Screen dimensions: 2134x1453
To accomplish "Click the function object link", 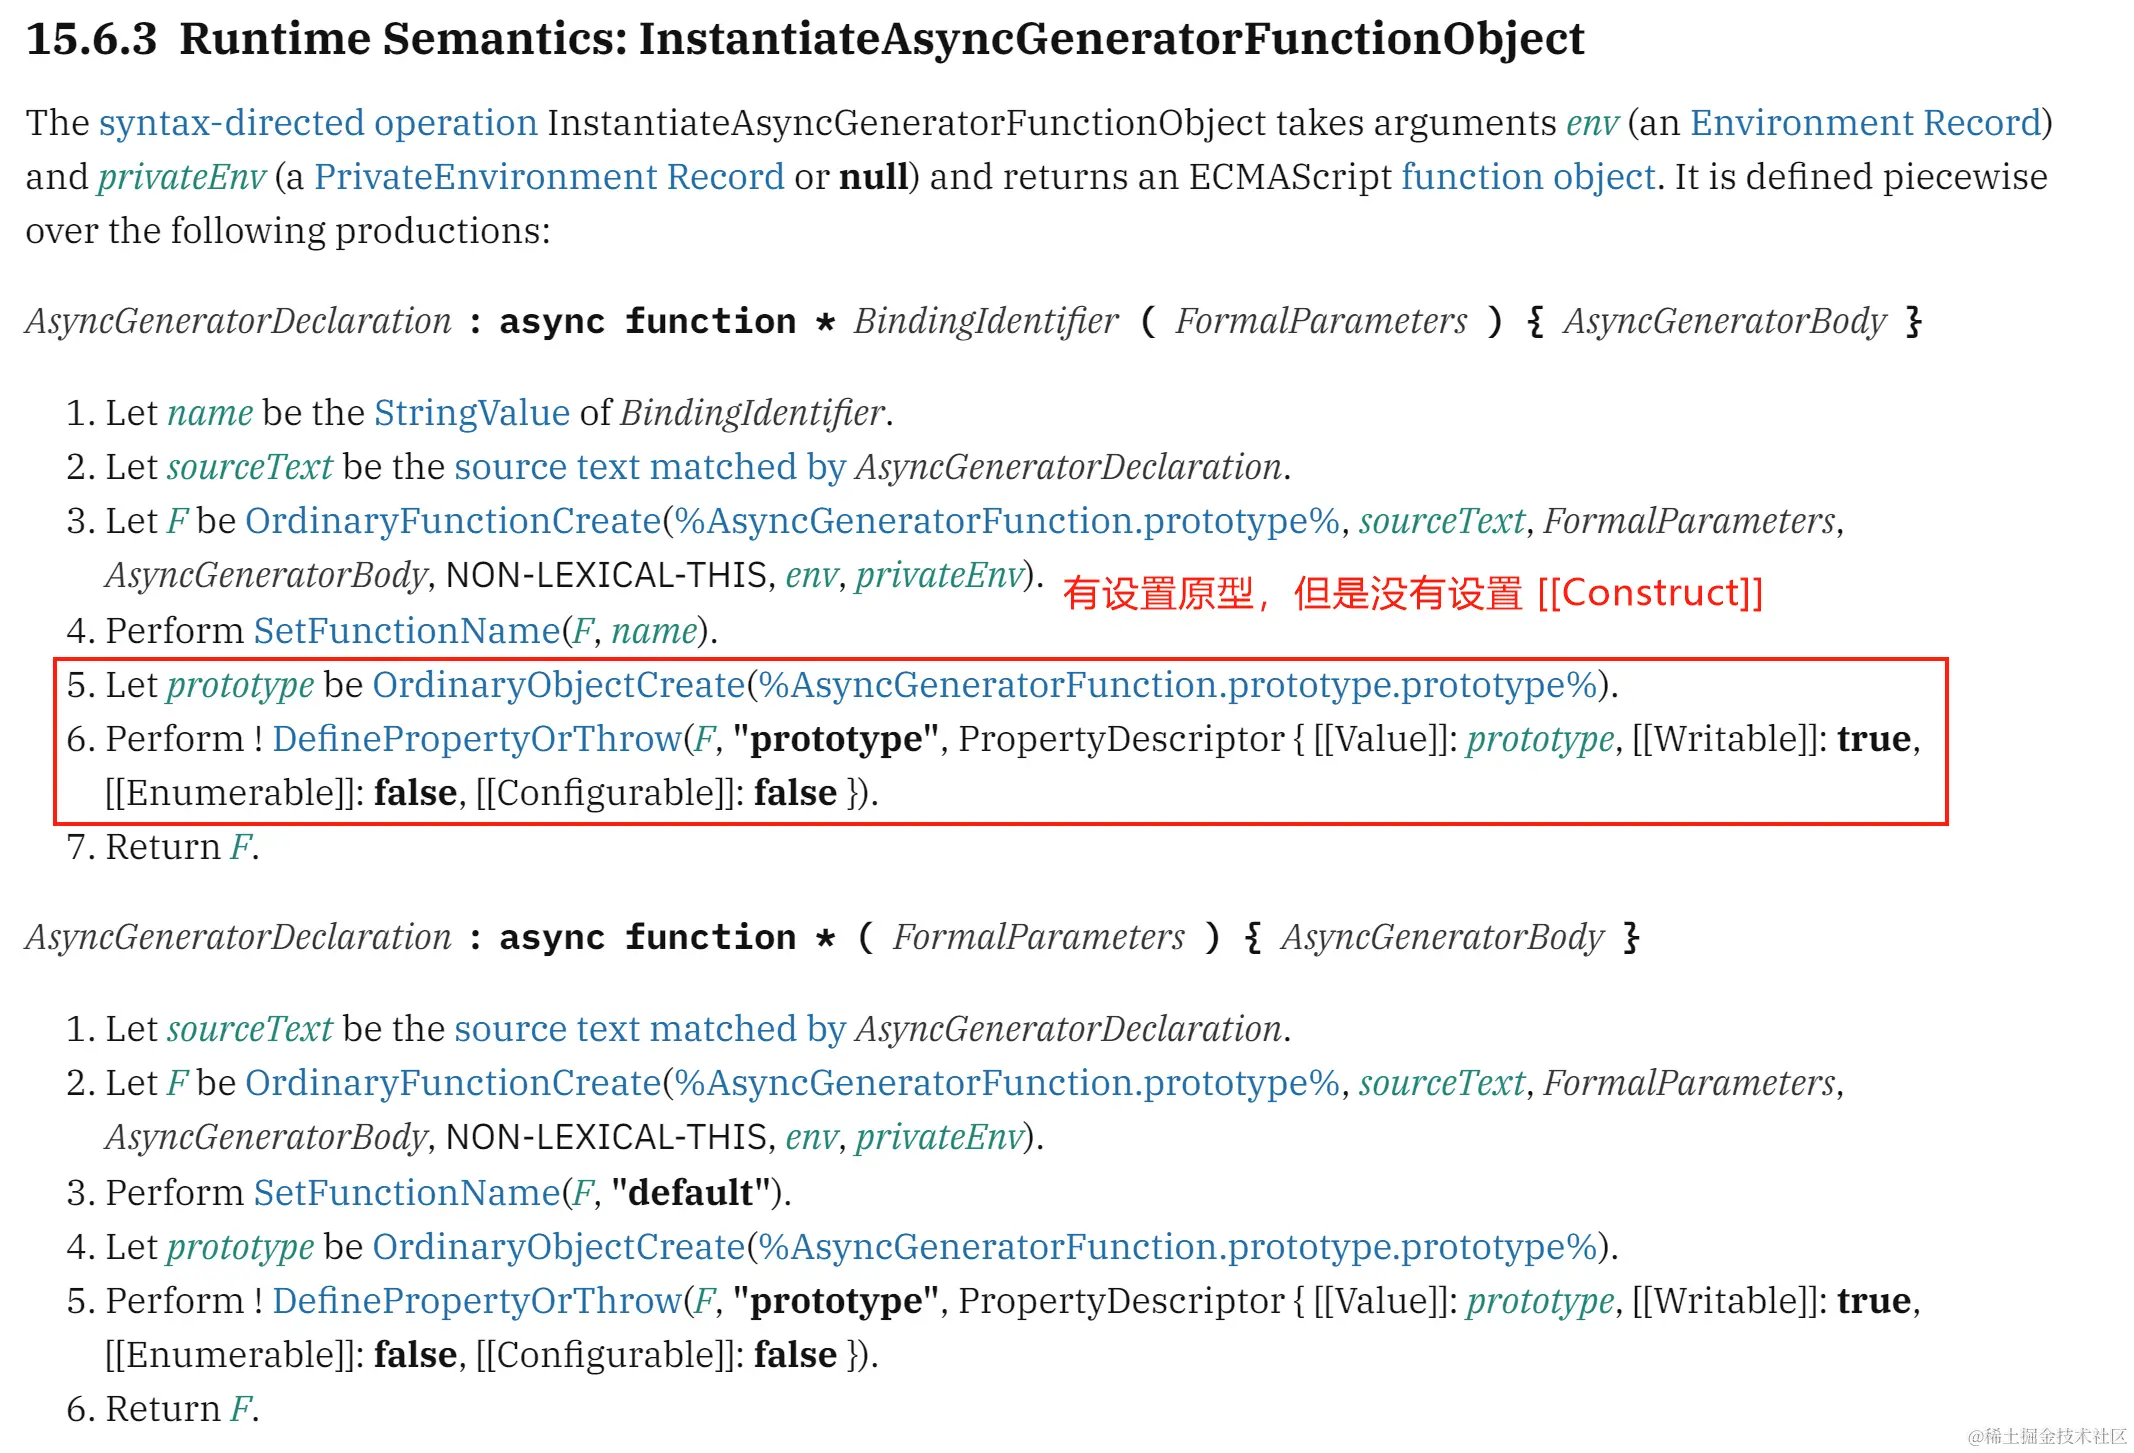I will (1528, 177).
